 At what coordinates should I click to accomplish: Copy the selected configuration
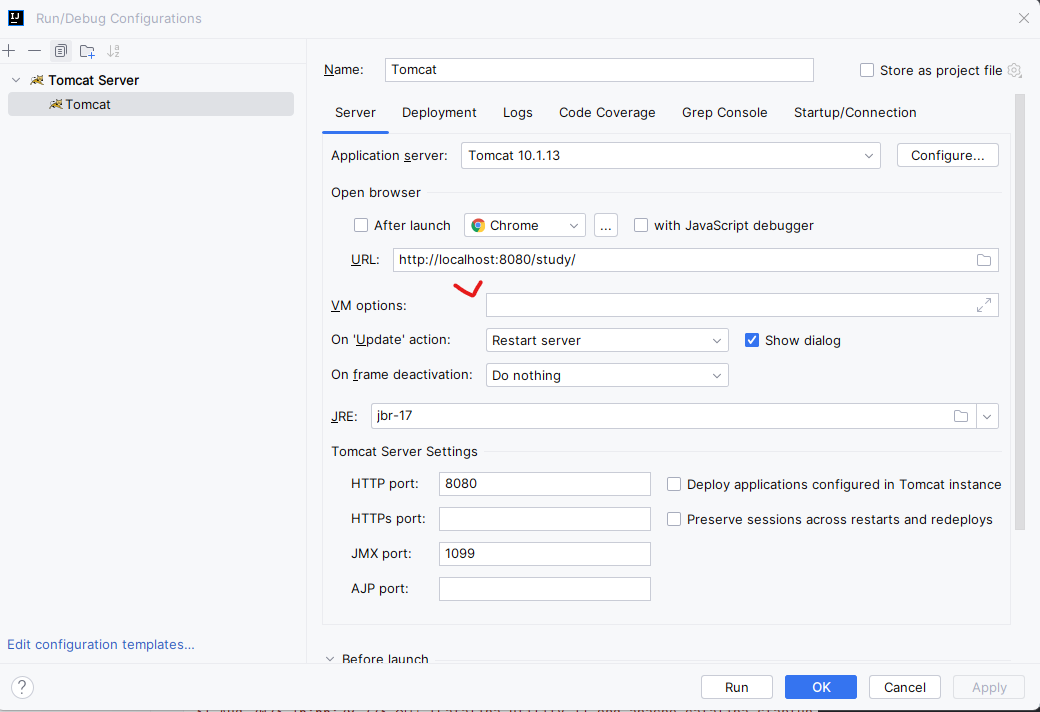pyautogui.click(x=60, y=50)
